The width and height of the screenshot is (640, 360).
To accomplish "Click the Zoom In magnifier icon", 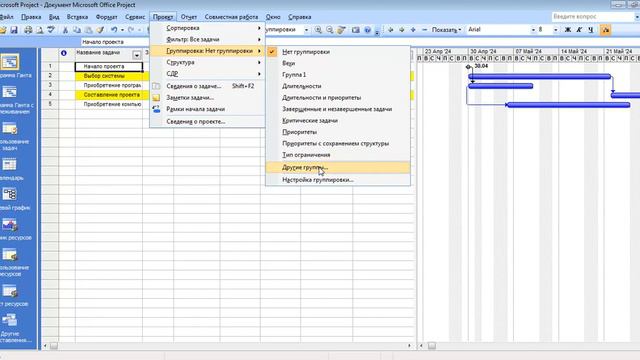I will pos(318,30).
